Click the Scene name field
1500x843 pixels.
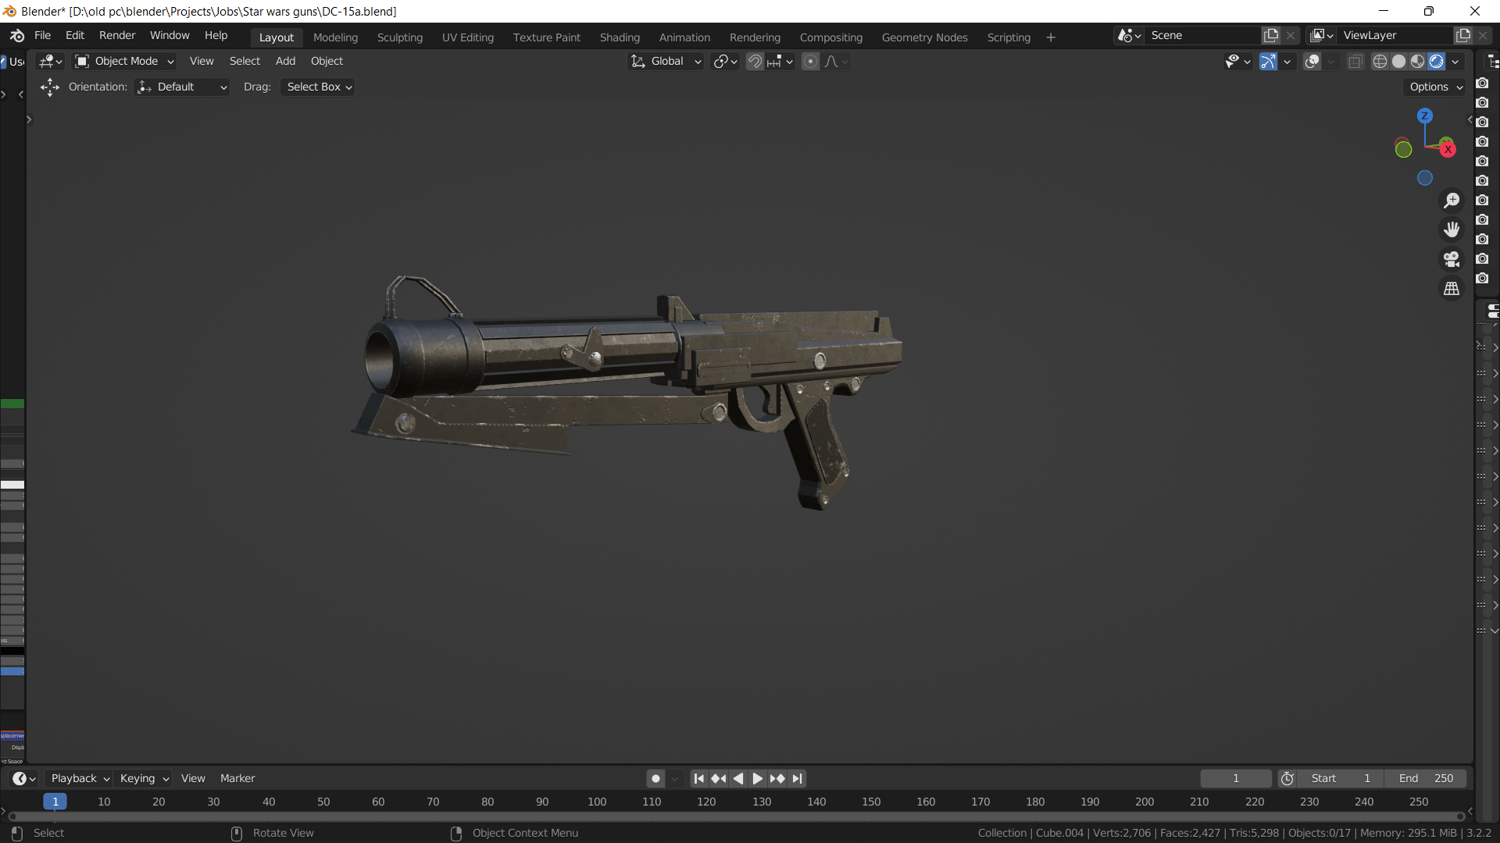point(1203,35)
